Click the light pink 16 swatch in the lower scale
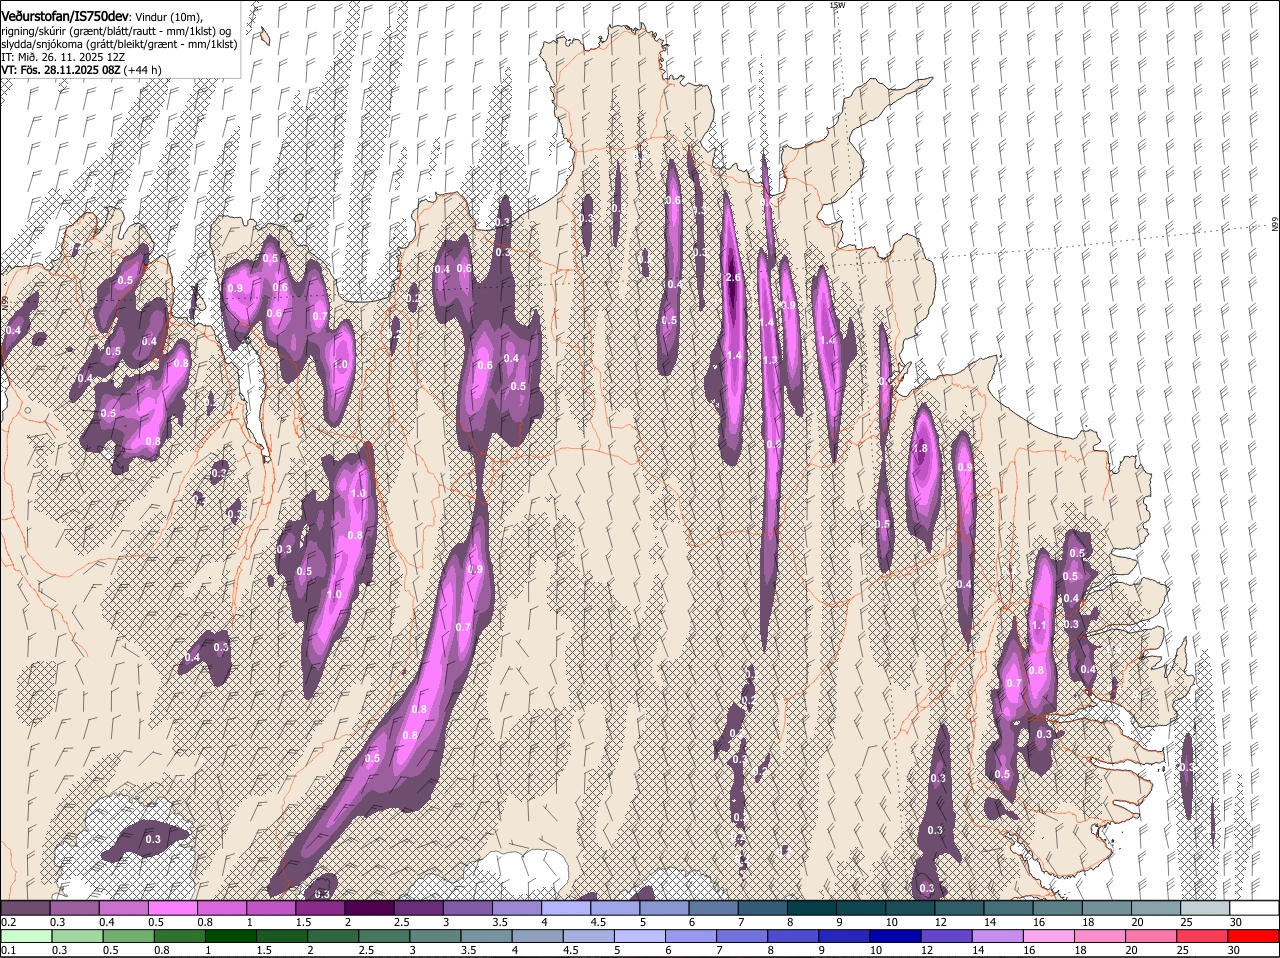This screenshot has width=1280, height=958. tap(1050, 937)
